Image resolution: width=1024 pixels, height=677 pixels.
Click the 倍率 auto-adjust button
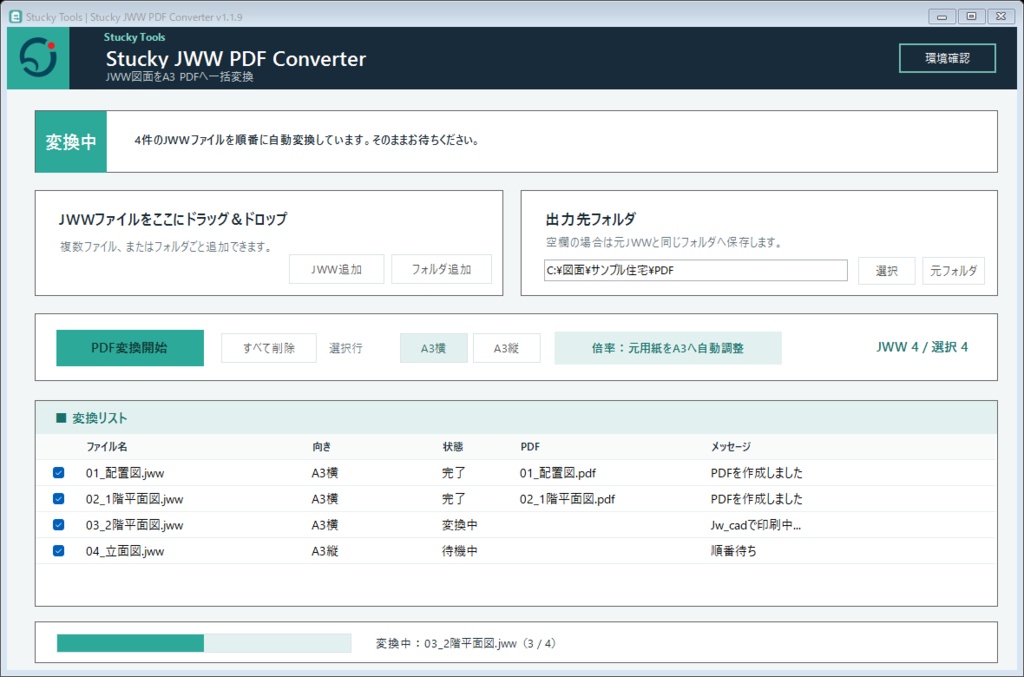(668, 348)
